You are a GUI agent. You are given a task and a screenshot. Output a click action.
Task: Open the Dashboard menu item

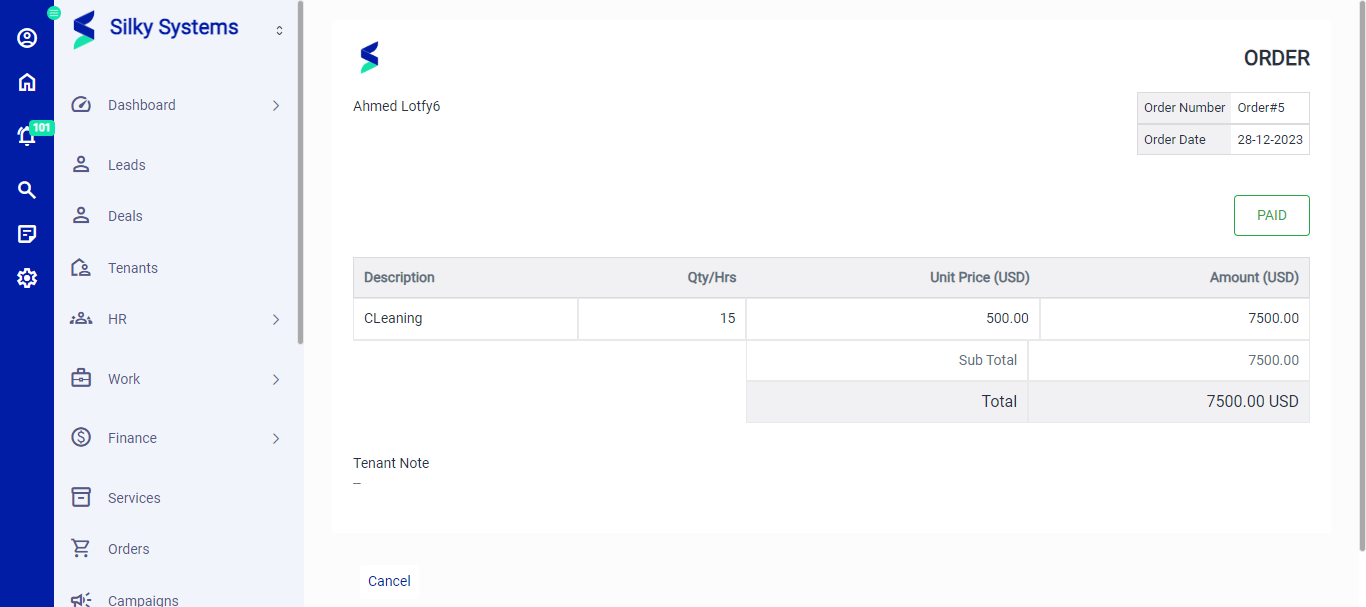[177, 105]
